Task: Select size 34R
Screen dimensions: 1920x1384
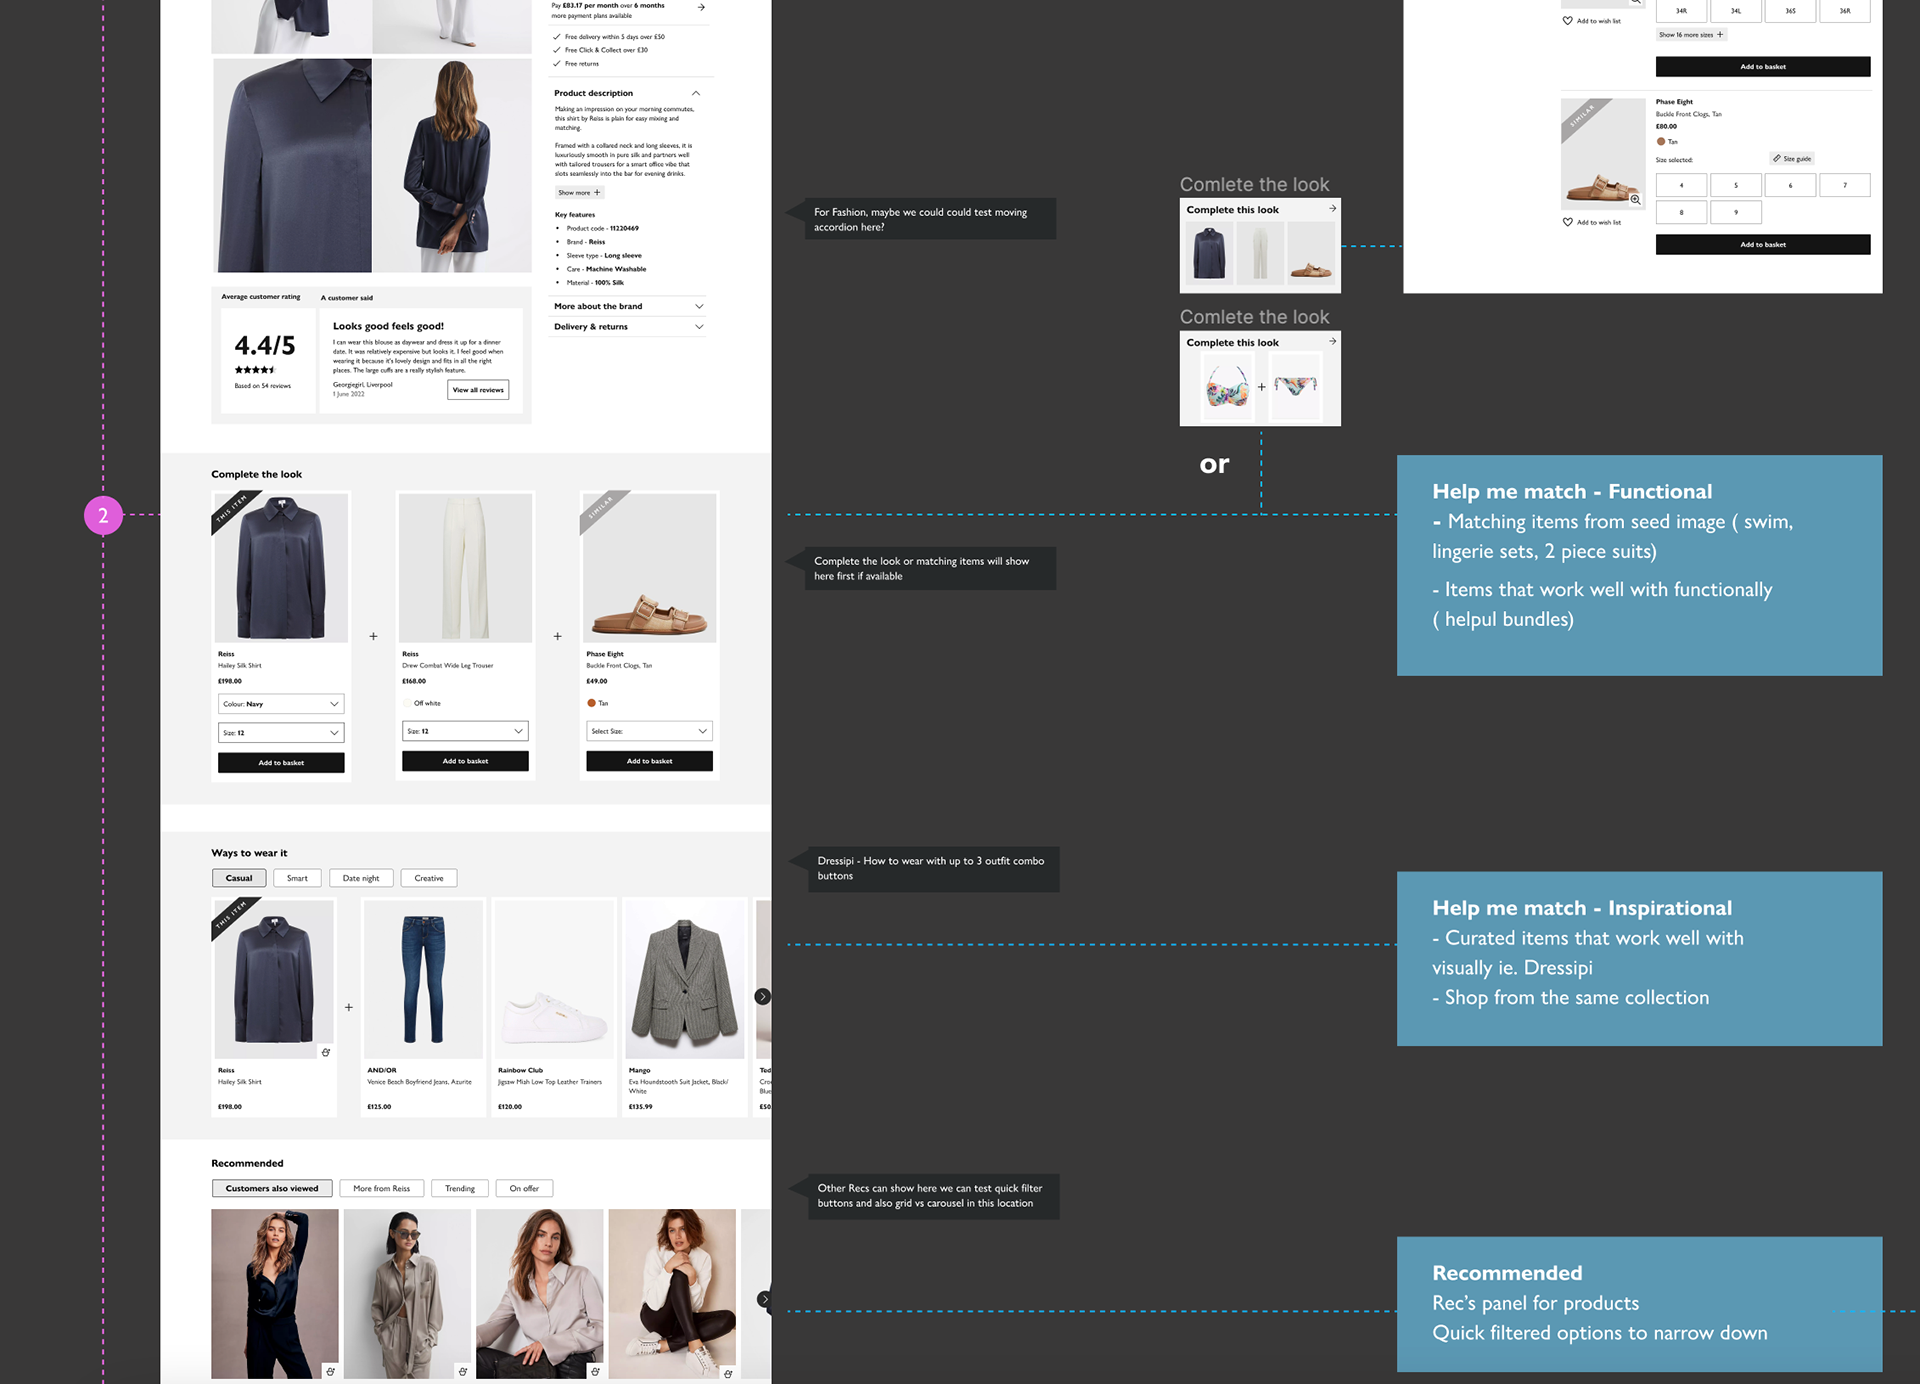Action: (1682, 11)
